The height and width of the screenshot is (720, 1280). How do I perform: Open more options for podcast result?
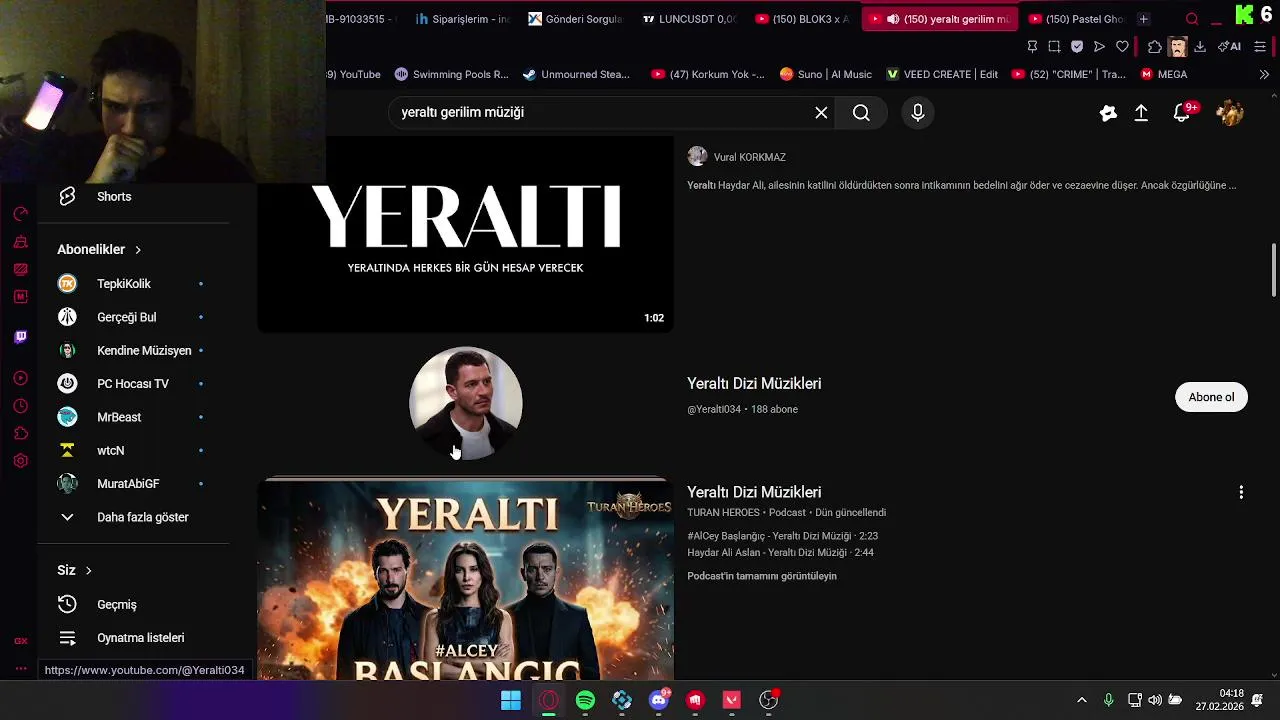point(1241,492)
